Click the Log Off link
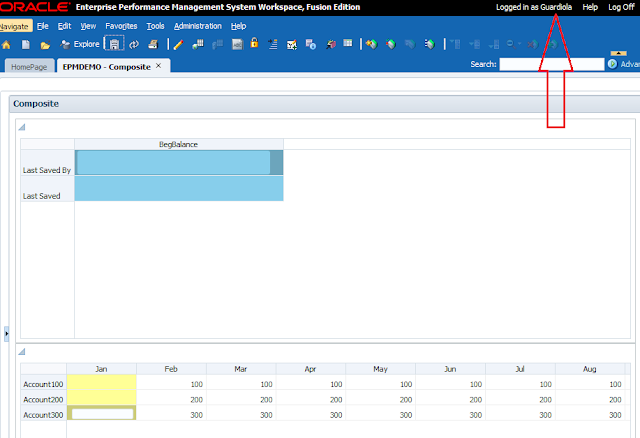This screenshot has height=438, width=640. 621,7
